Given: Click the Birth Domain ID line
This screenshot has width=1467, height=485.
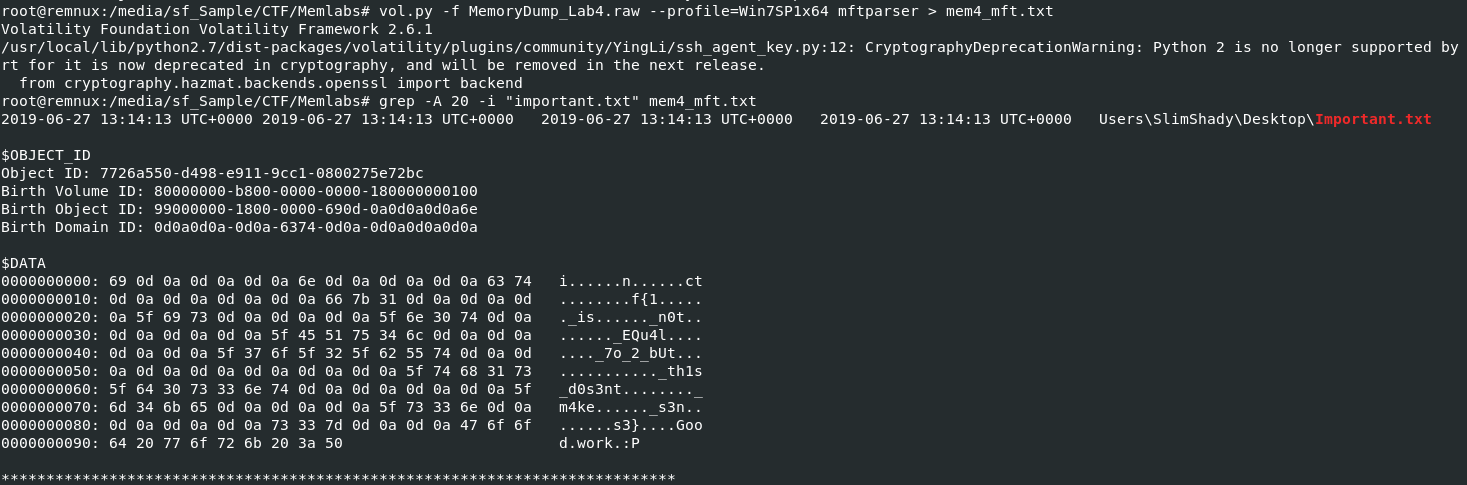Looking at the screenshot, I should (239, 227).
